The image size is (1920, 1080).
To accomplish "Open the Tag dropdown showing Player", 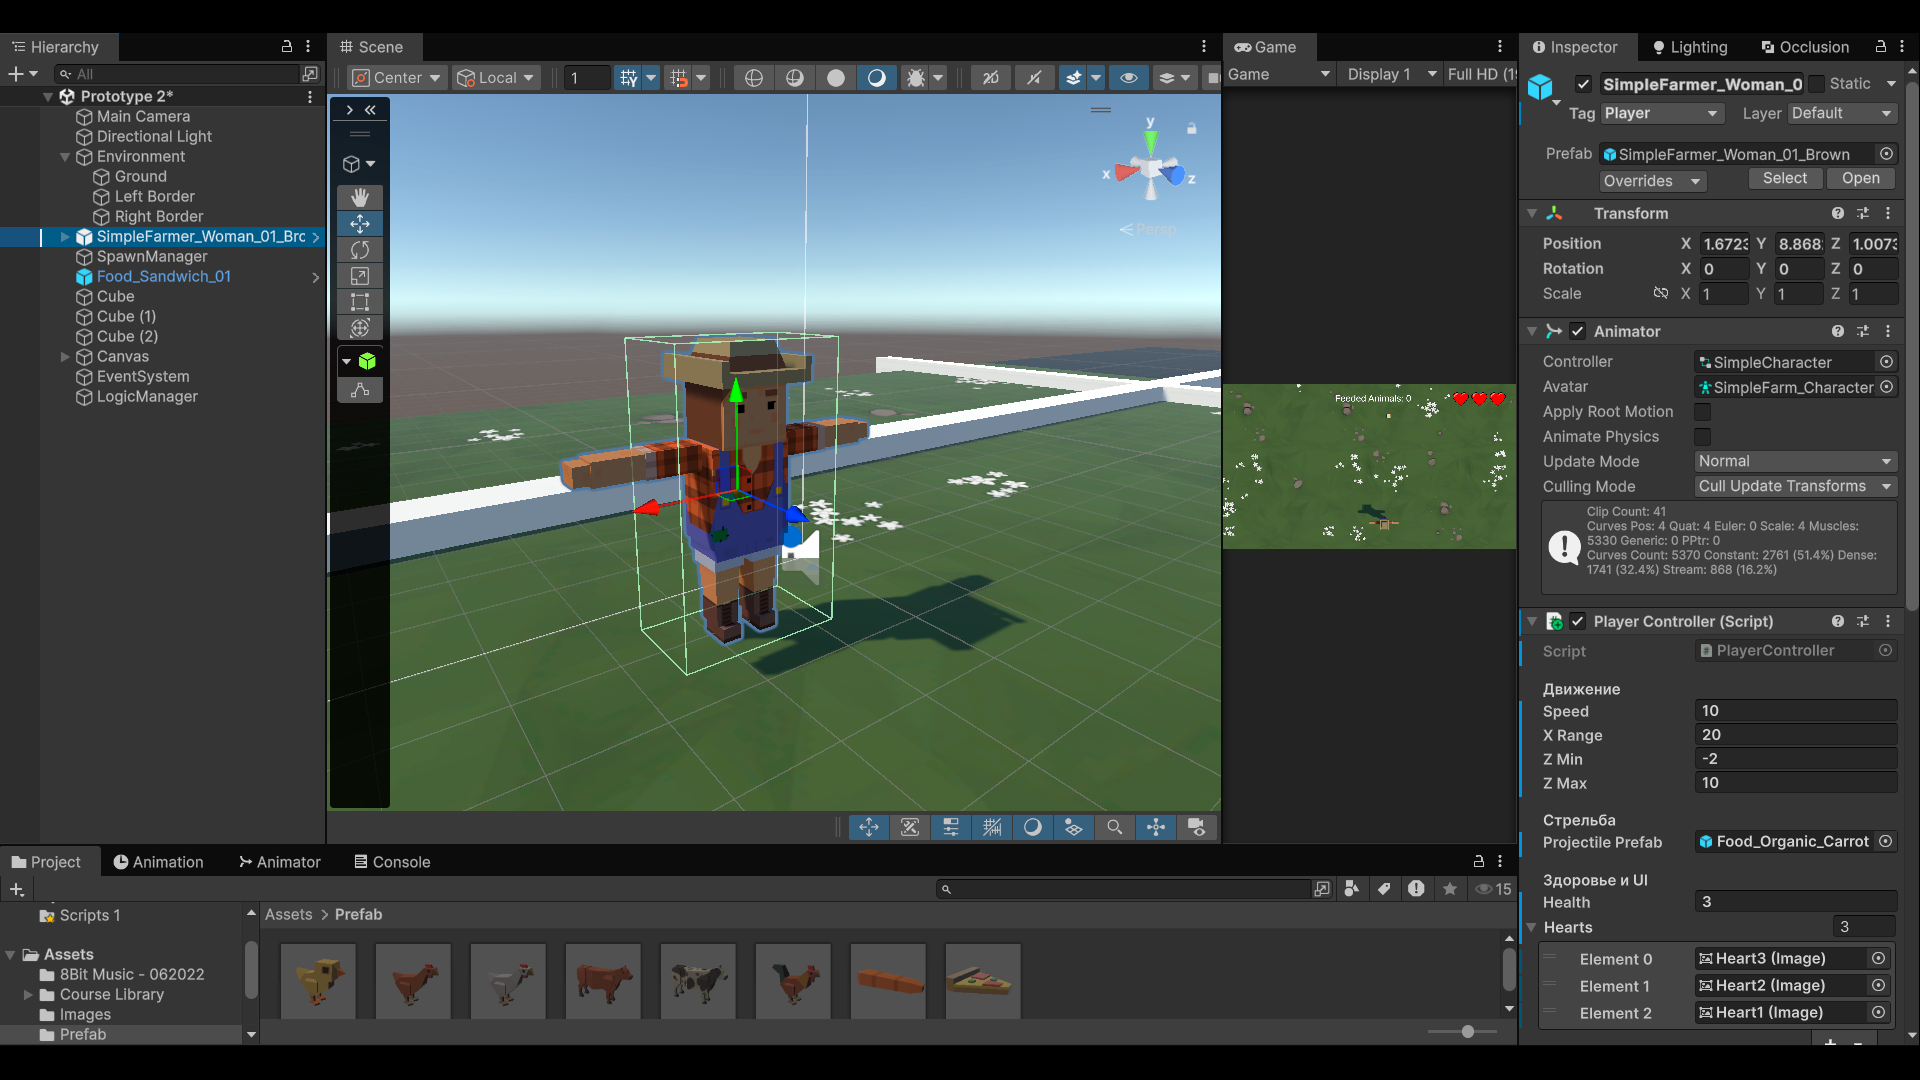I will pos(1661,113).
